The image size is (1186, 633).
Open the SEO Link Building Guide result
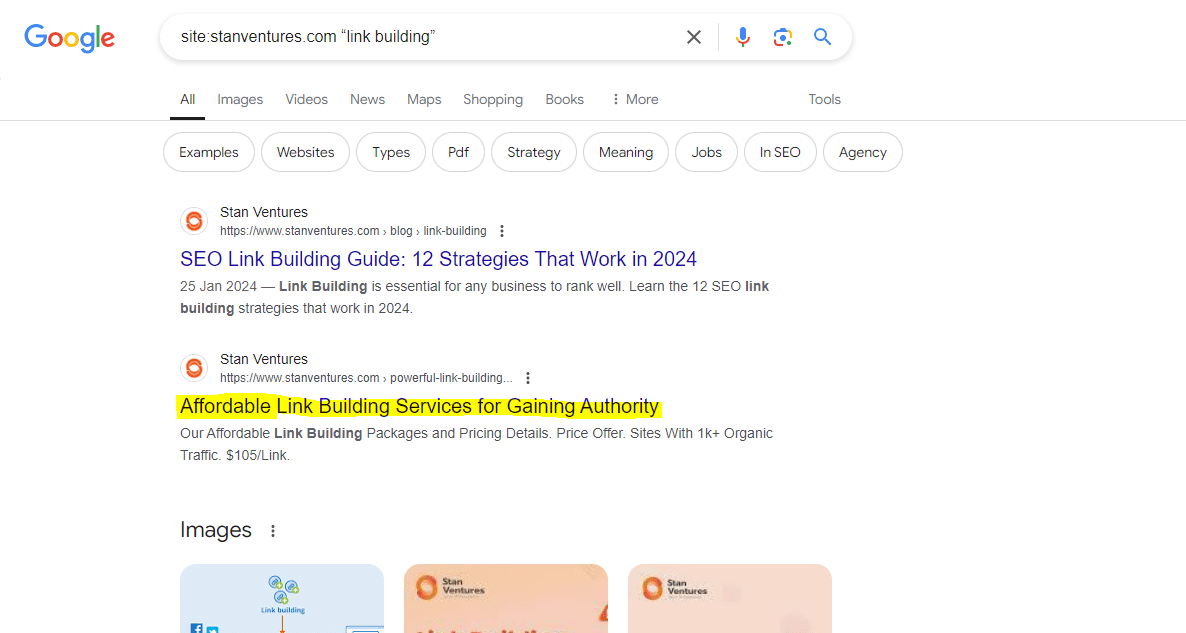[438, 259]
